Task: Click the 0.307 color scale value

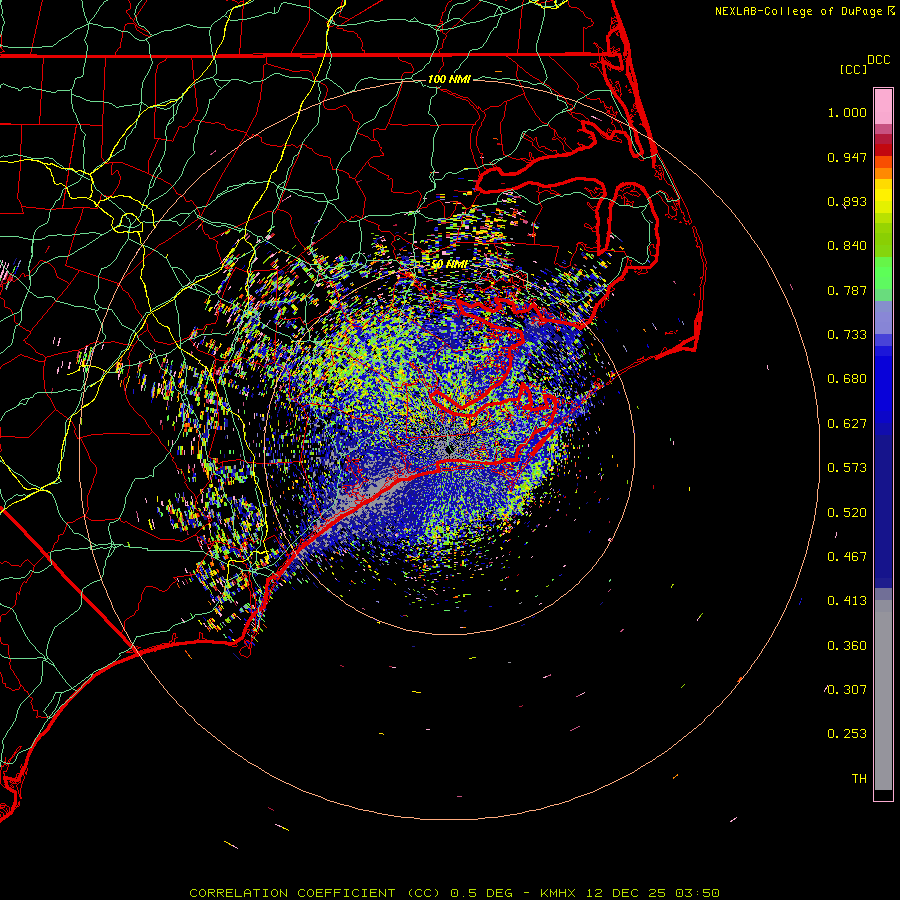Action: click(847, 690)
